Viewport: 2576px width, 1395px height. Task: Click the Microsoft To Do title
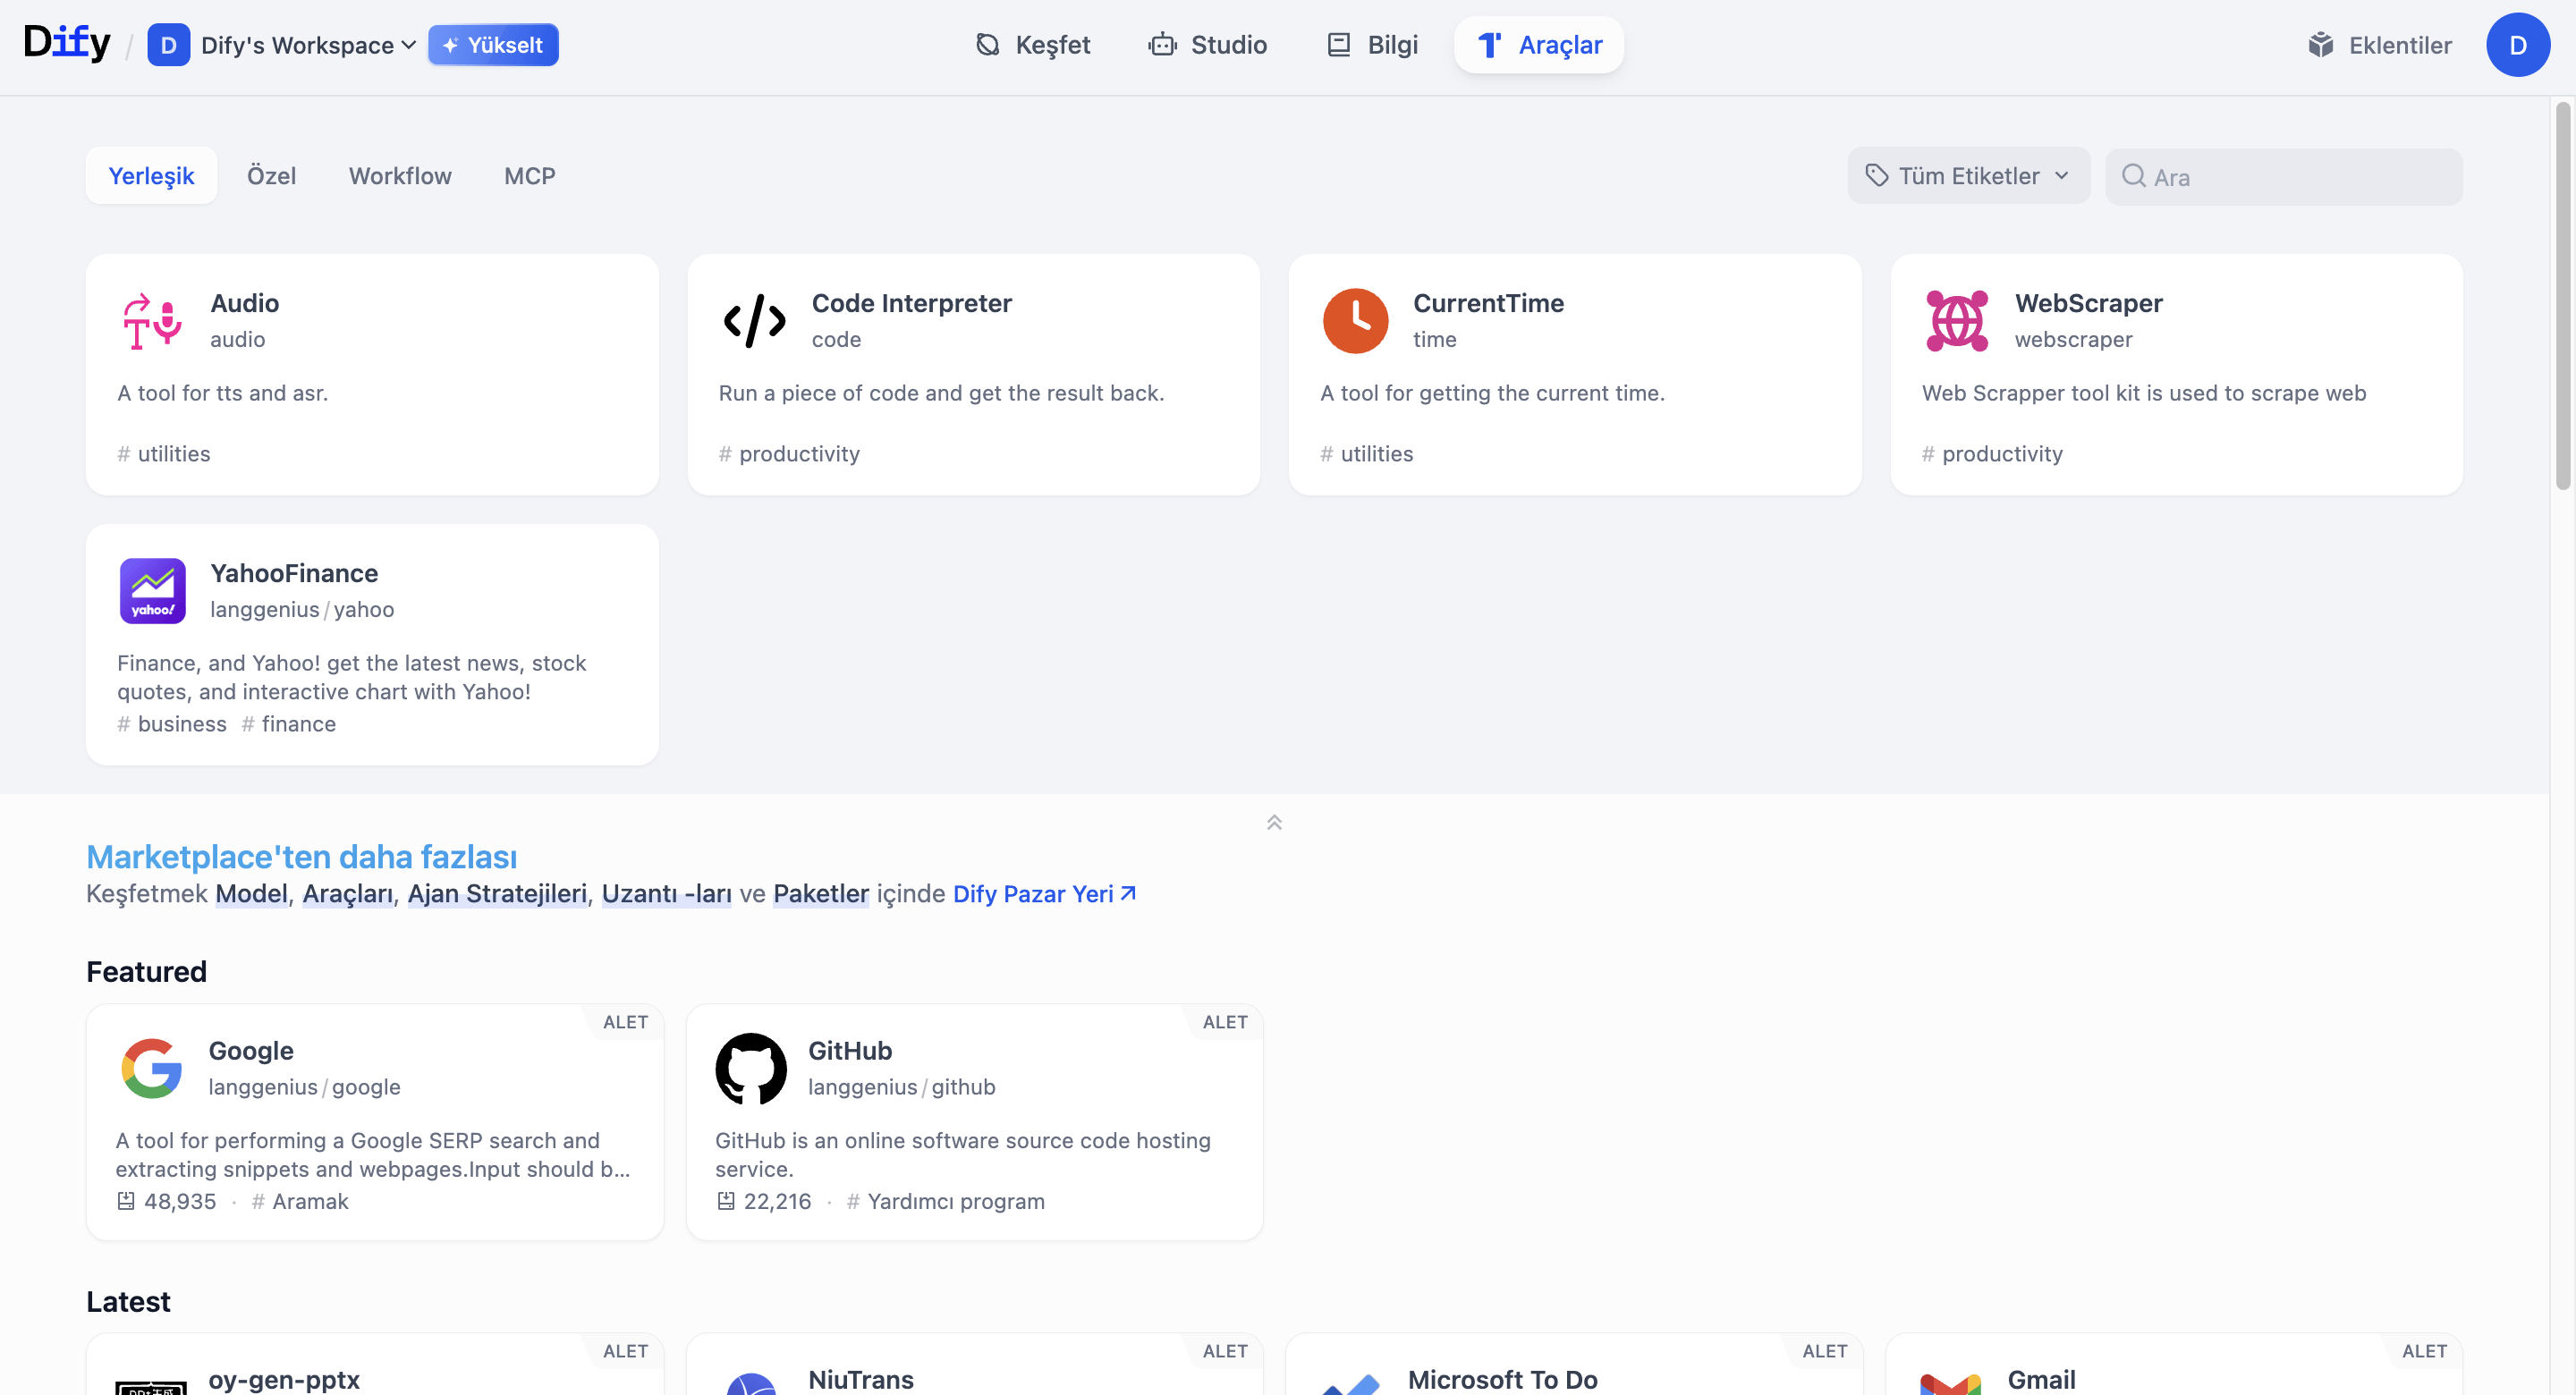coord(1502,1379)
